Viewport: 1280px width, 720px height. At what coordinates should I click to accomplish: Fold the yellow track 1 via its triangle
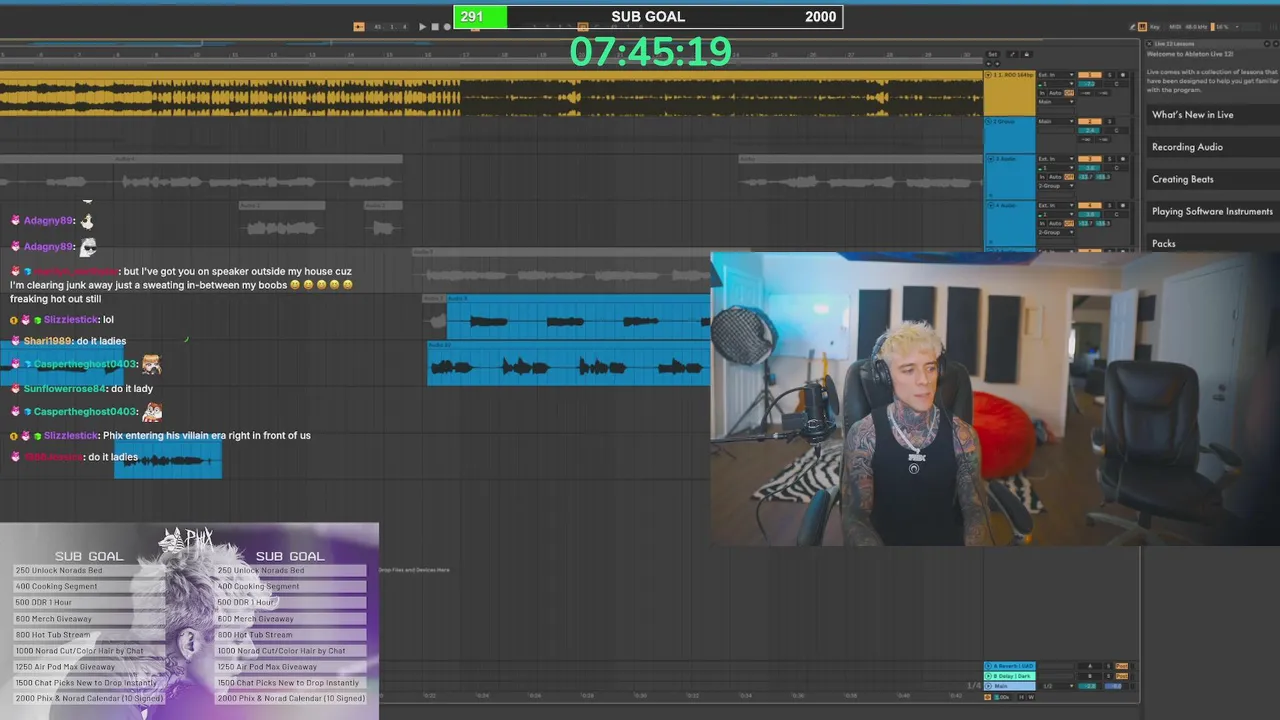pyautogui.click(x=988, y=75)
